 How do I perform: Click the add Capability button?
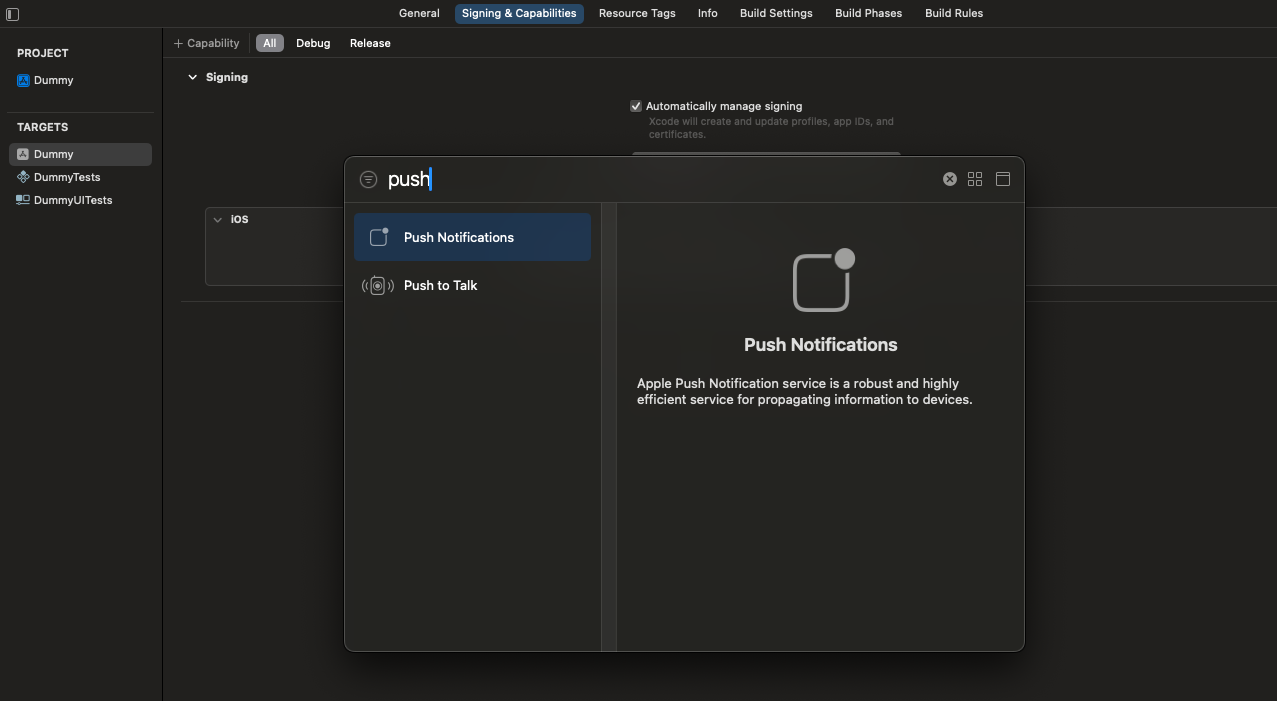point(207,43)
